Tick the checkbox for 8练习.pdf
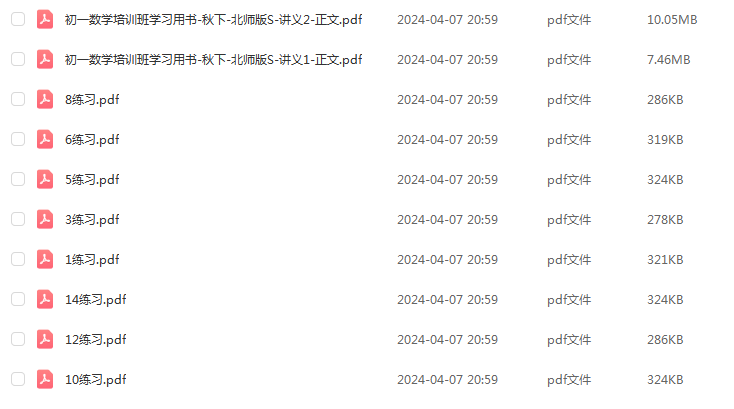The image size is (734, 409). click(x=18, y=99)
